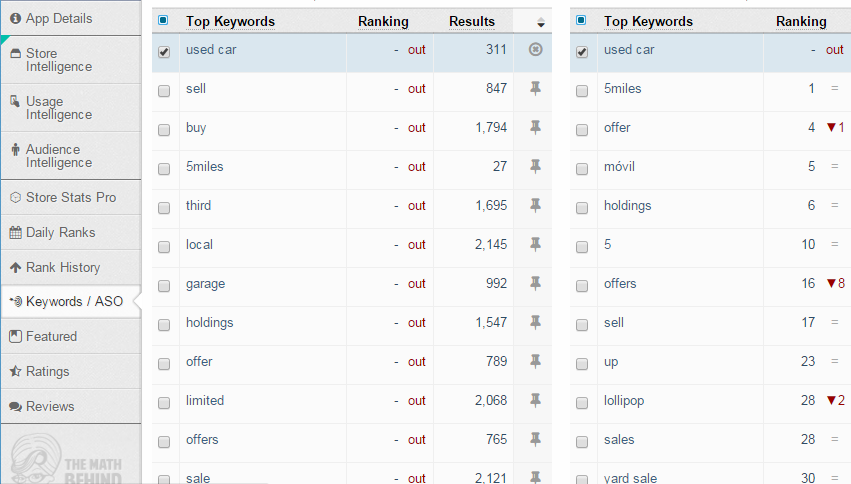The image size is (851, 484).
Task: Remove 'used car' with the circled x icon
Action: point(535,49)
